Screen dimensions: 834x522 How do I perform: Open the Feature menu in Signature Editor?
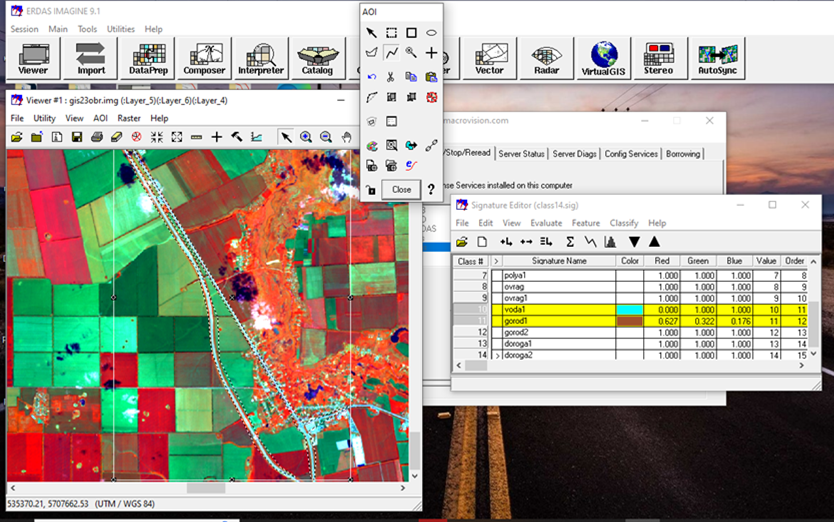586,223
